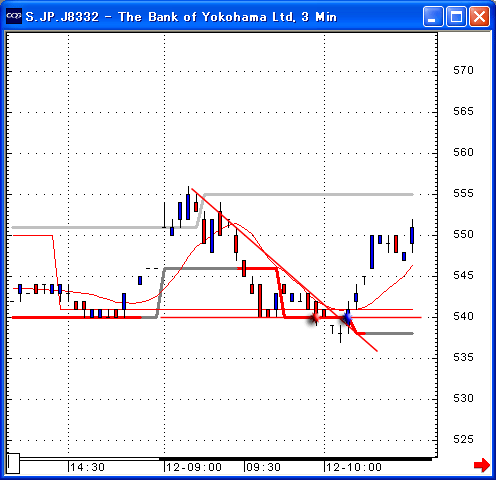
Task: Click the red arrow at bottom right
Action: pyautogui.click(x=482, y=465)
